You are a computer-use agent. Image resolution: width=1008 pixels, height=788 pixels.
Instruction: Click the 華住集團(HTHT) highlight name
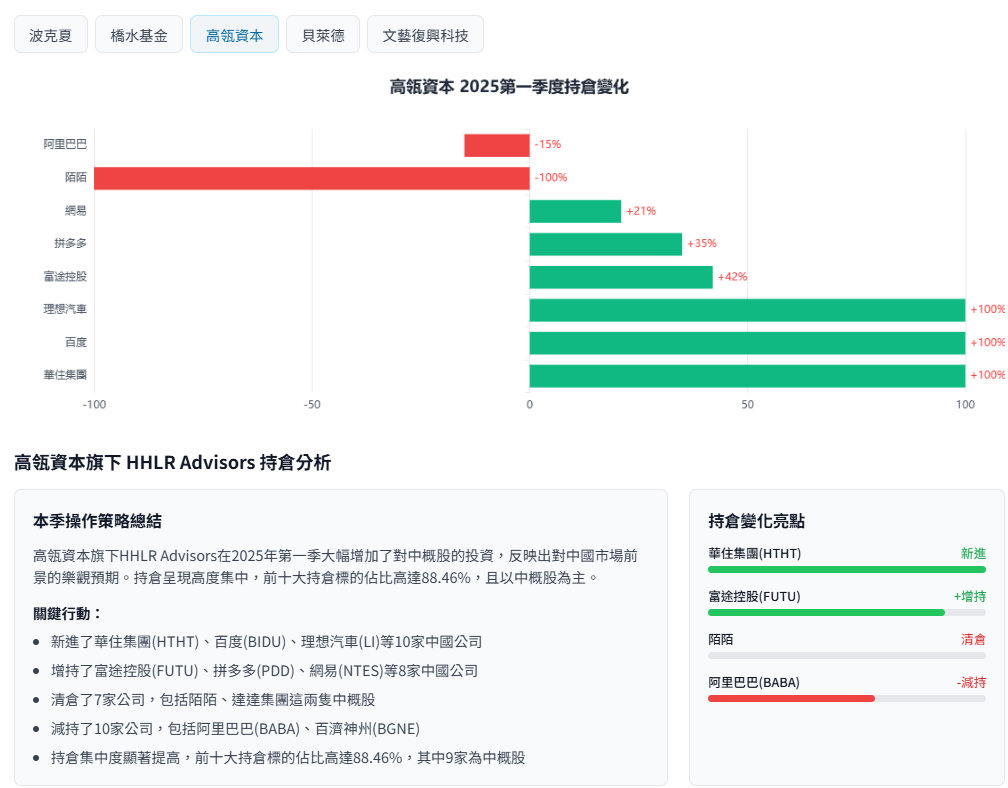[x=755, y=553]
